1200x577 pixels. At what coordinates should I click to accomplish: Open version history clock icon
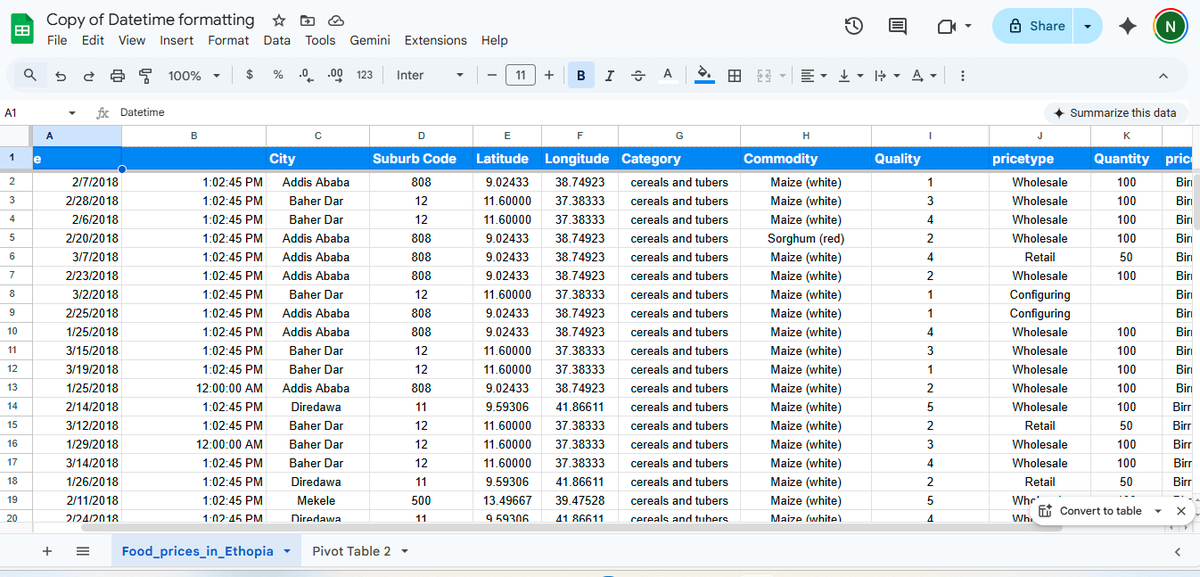(x=855, y=27)
